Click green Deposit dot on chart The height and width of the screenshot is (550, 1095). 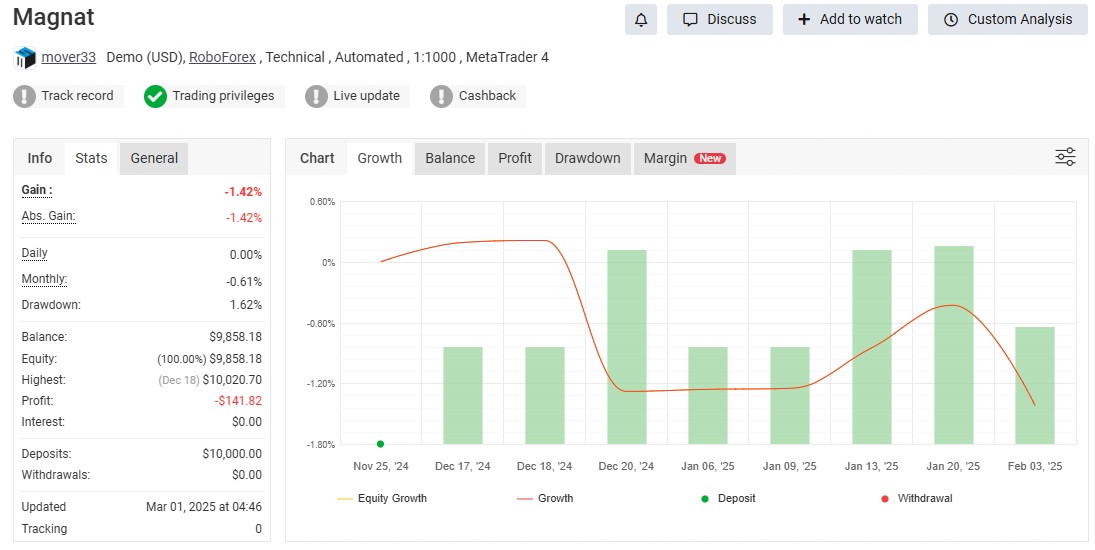pos(381,444)
